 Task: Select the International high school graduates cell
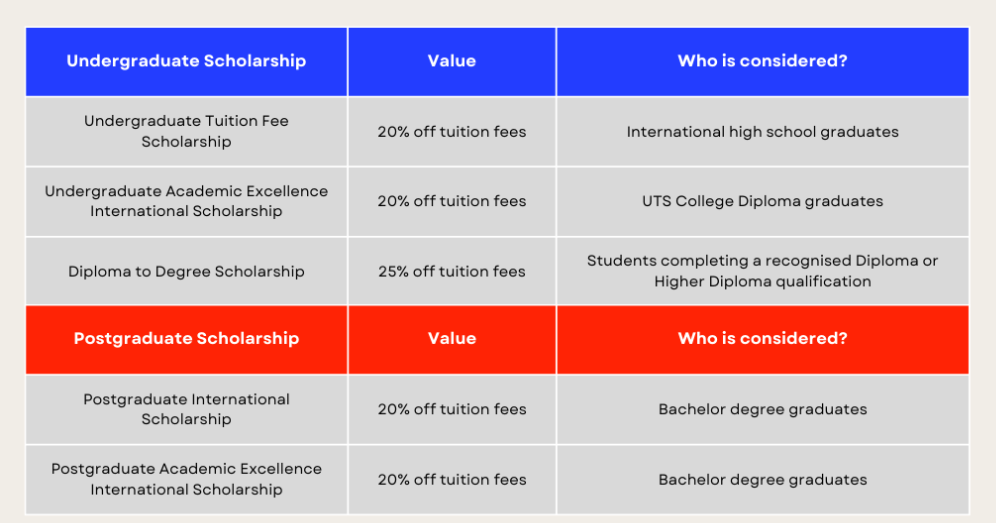click(x=762, y=131)
